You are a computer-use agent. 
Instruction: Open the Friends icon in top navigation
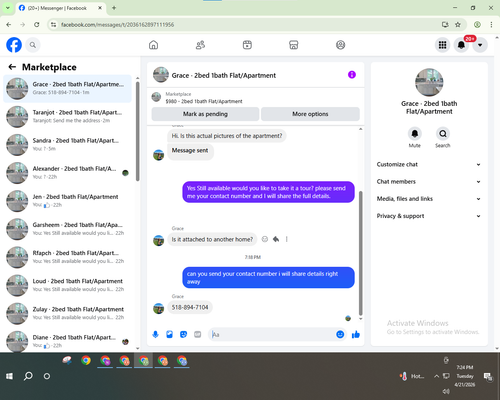[200, 45]
